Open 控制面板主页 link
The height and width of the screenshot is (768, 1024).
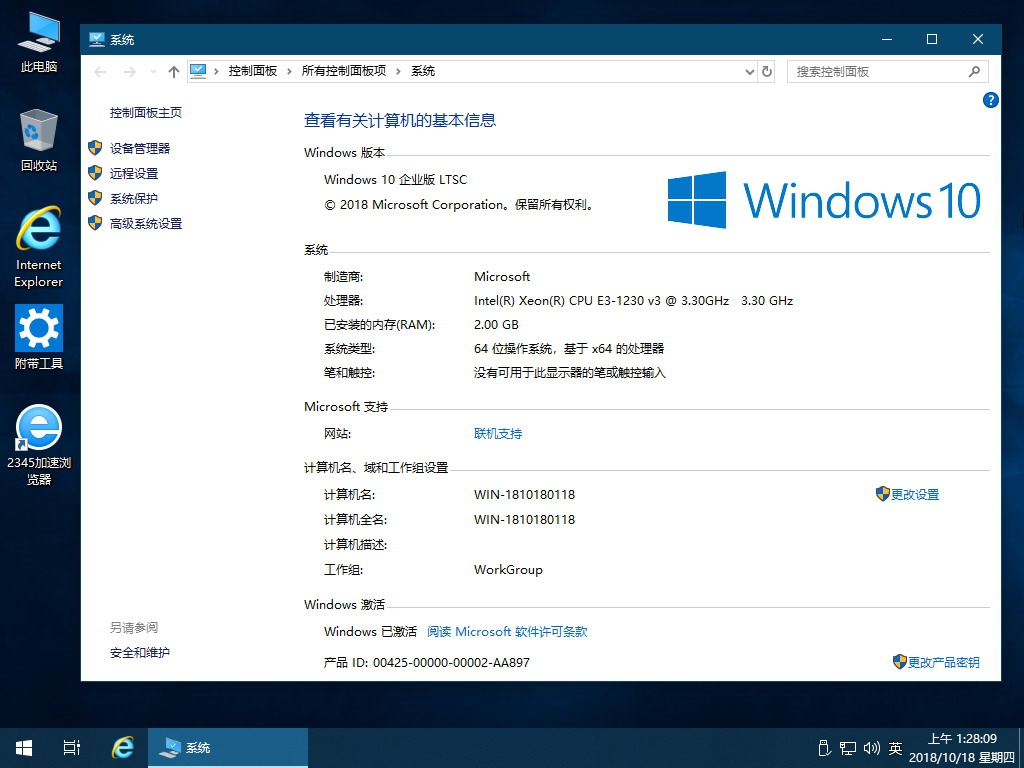tap(146, 112)
